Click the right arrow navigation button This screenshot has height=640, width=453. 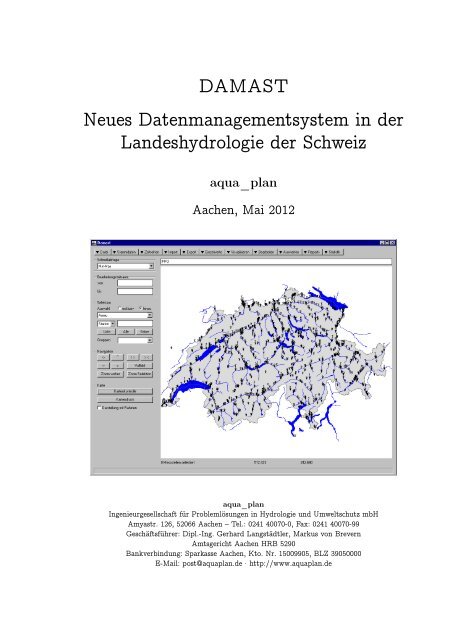103,366
